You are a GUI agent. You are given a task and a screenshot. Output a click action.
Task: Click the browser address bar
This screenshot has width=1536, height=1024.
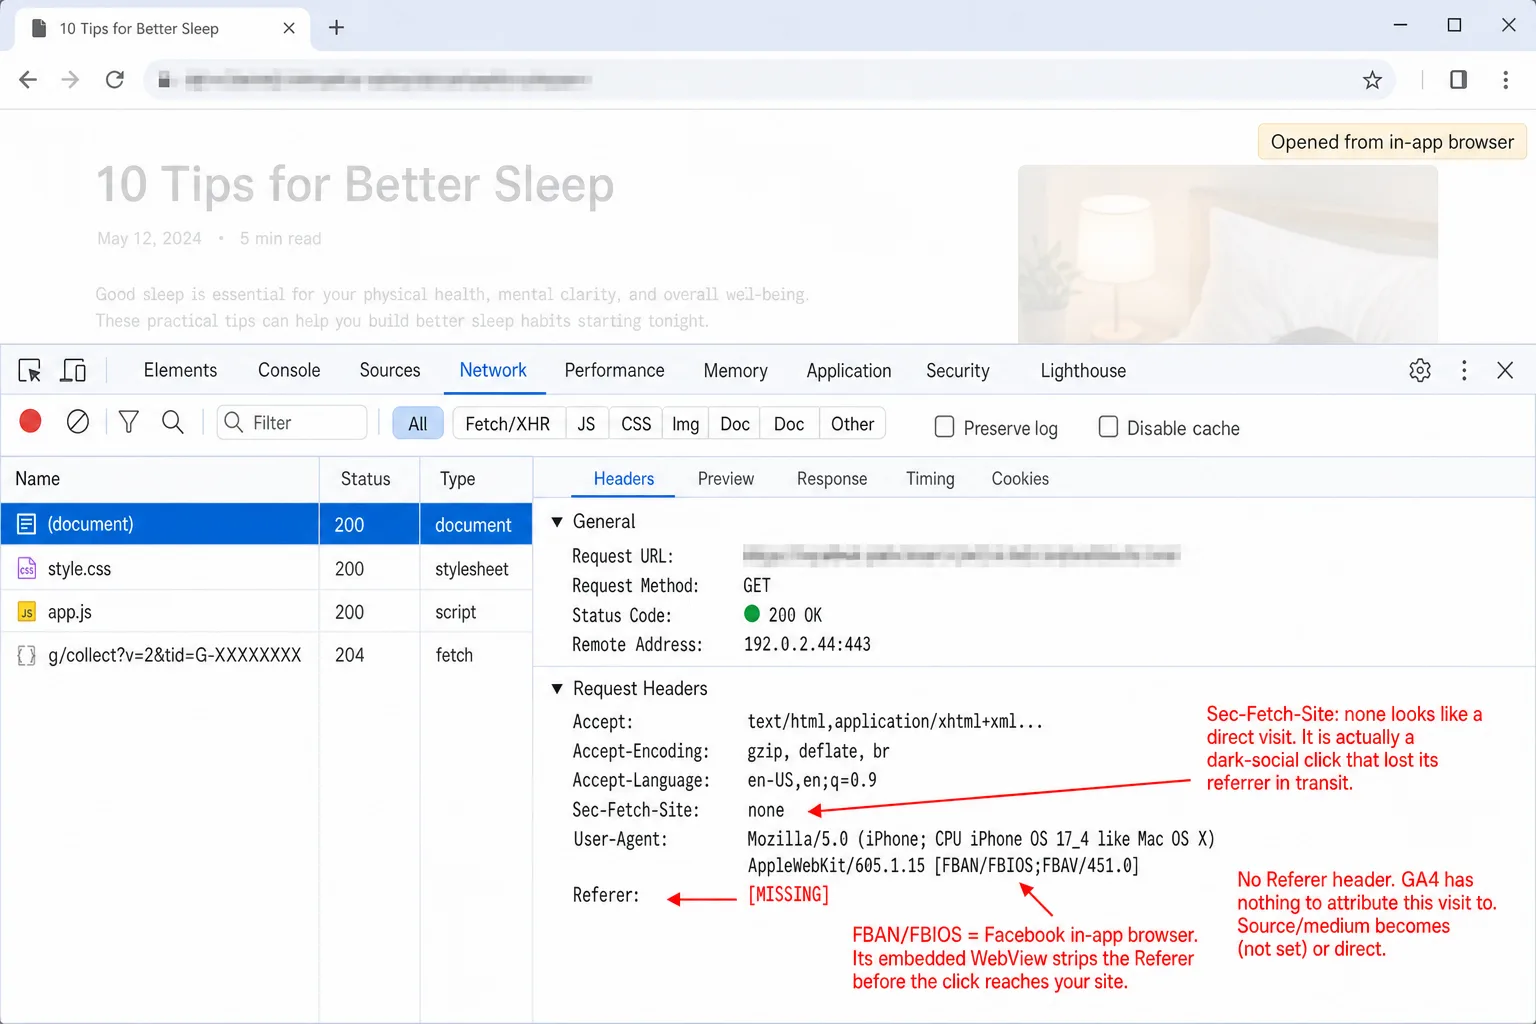[x=770, y=80]
